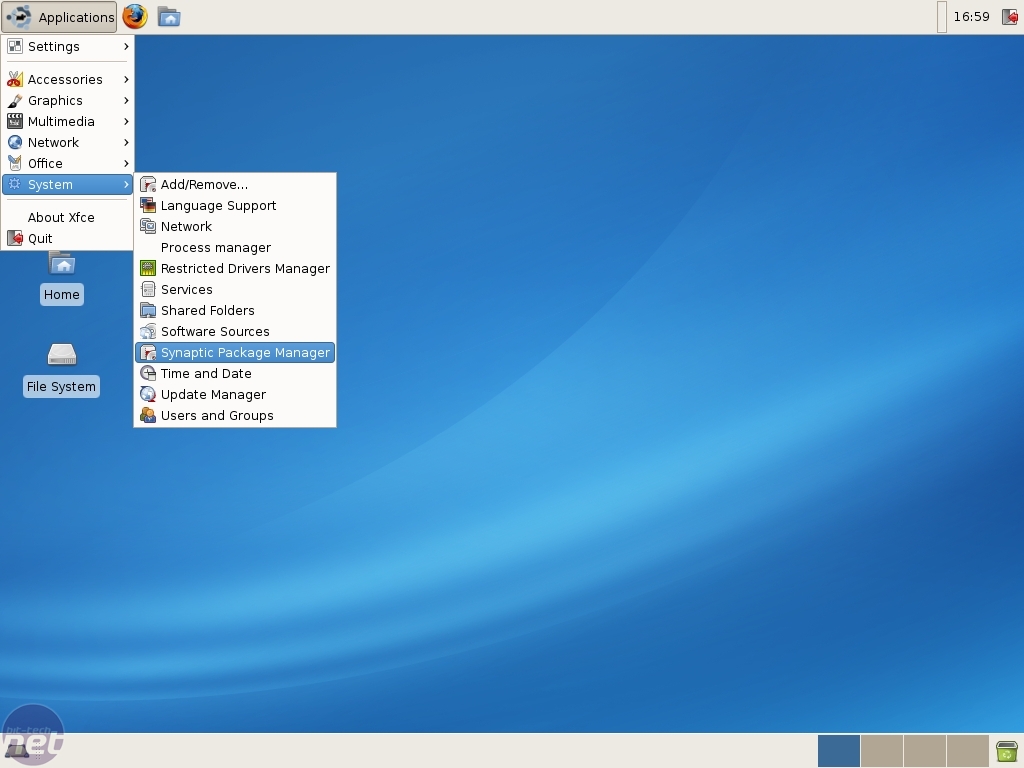This screenshot has height=768, width=1024.
Task: Click the Network globe icon in the Applications menu
Action: (14, 142)
